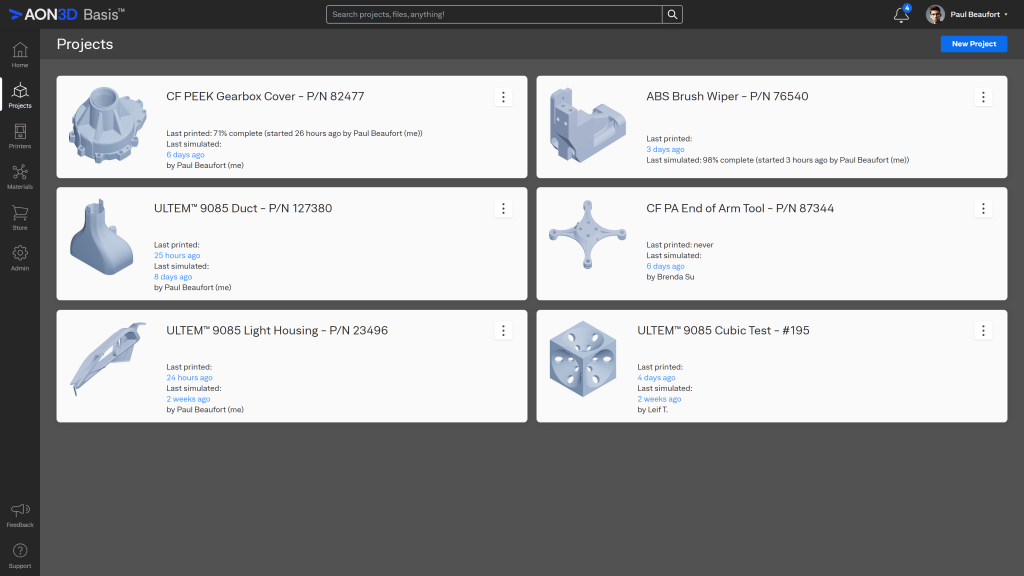The image size is (1024, 576).
Task: Click 'by Brenda Su' on End of Arm Tool
Action: [670, 277]
